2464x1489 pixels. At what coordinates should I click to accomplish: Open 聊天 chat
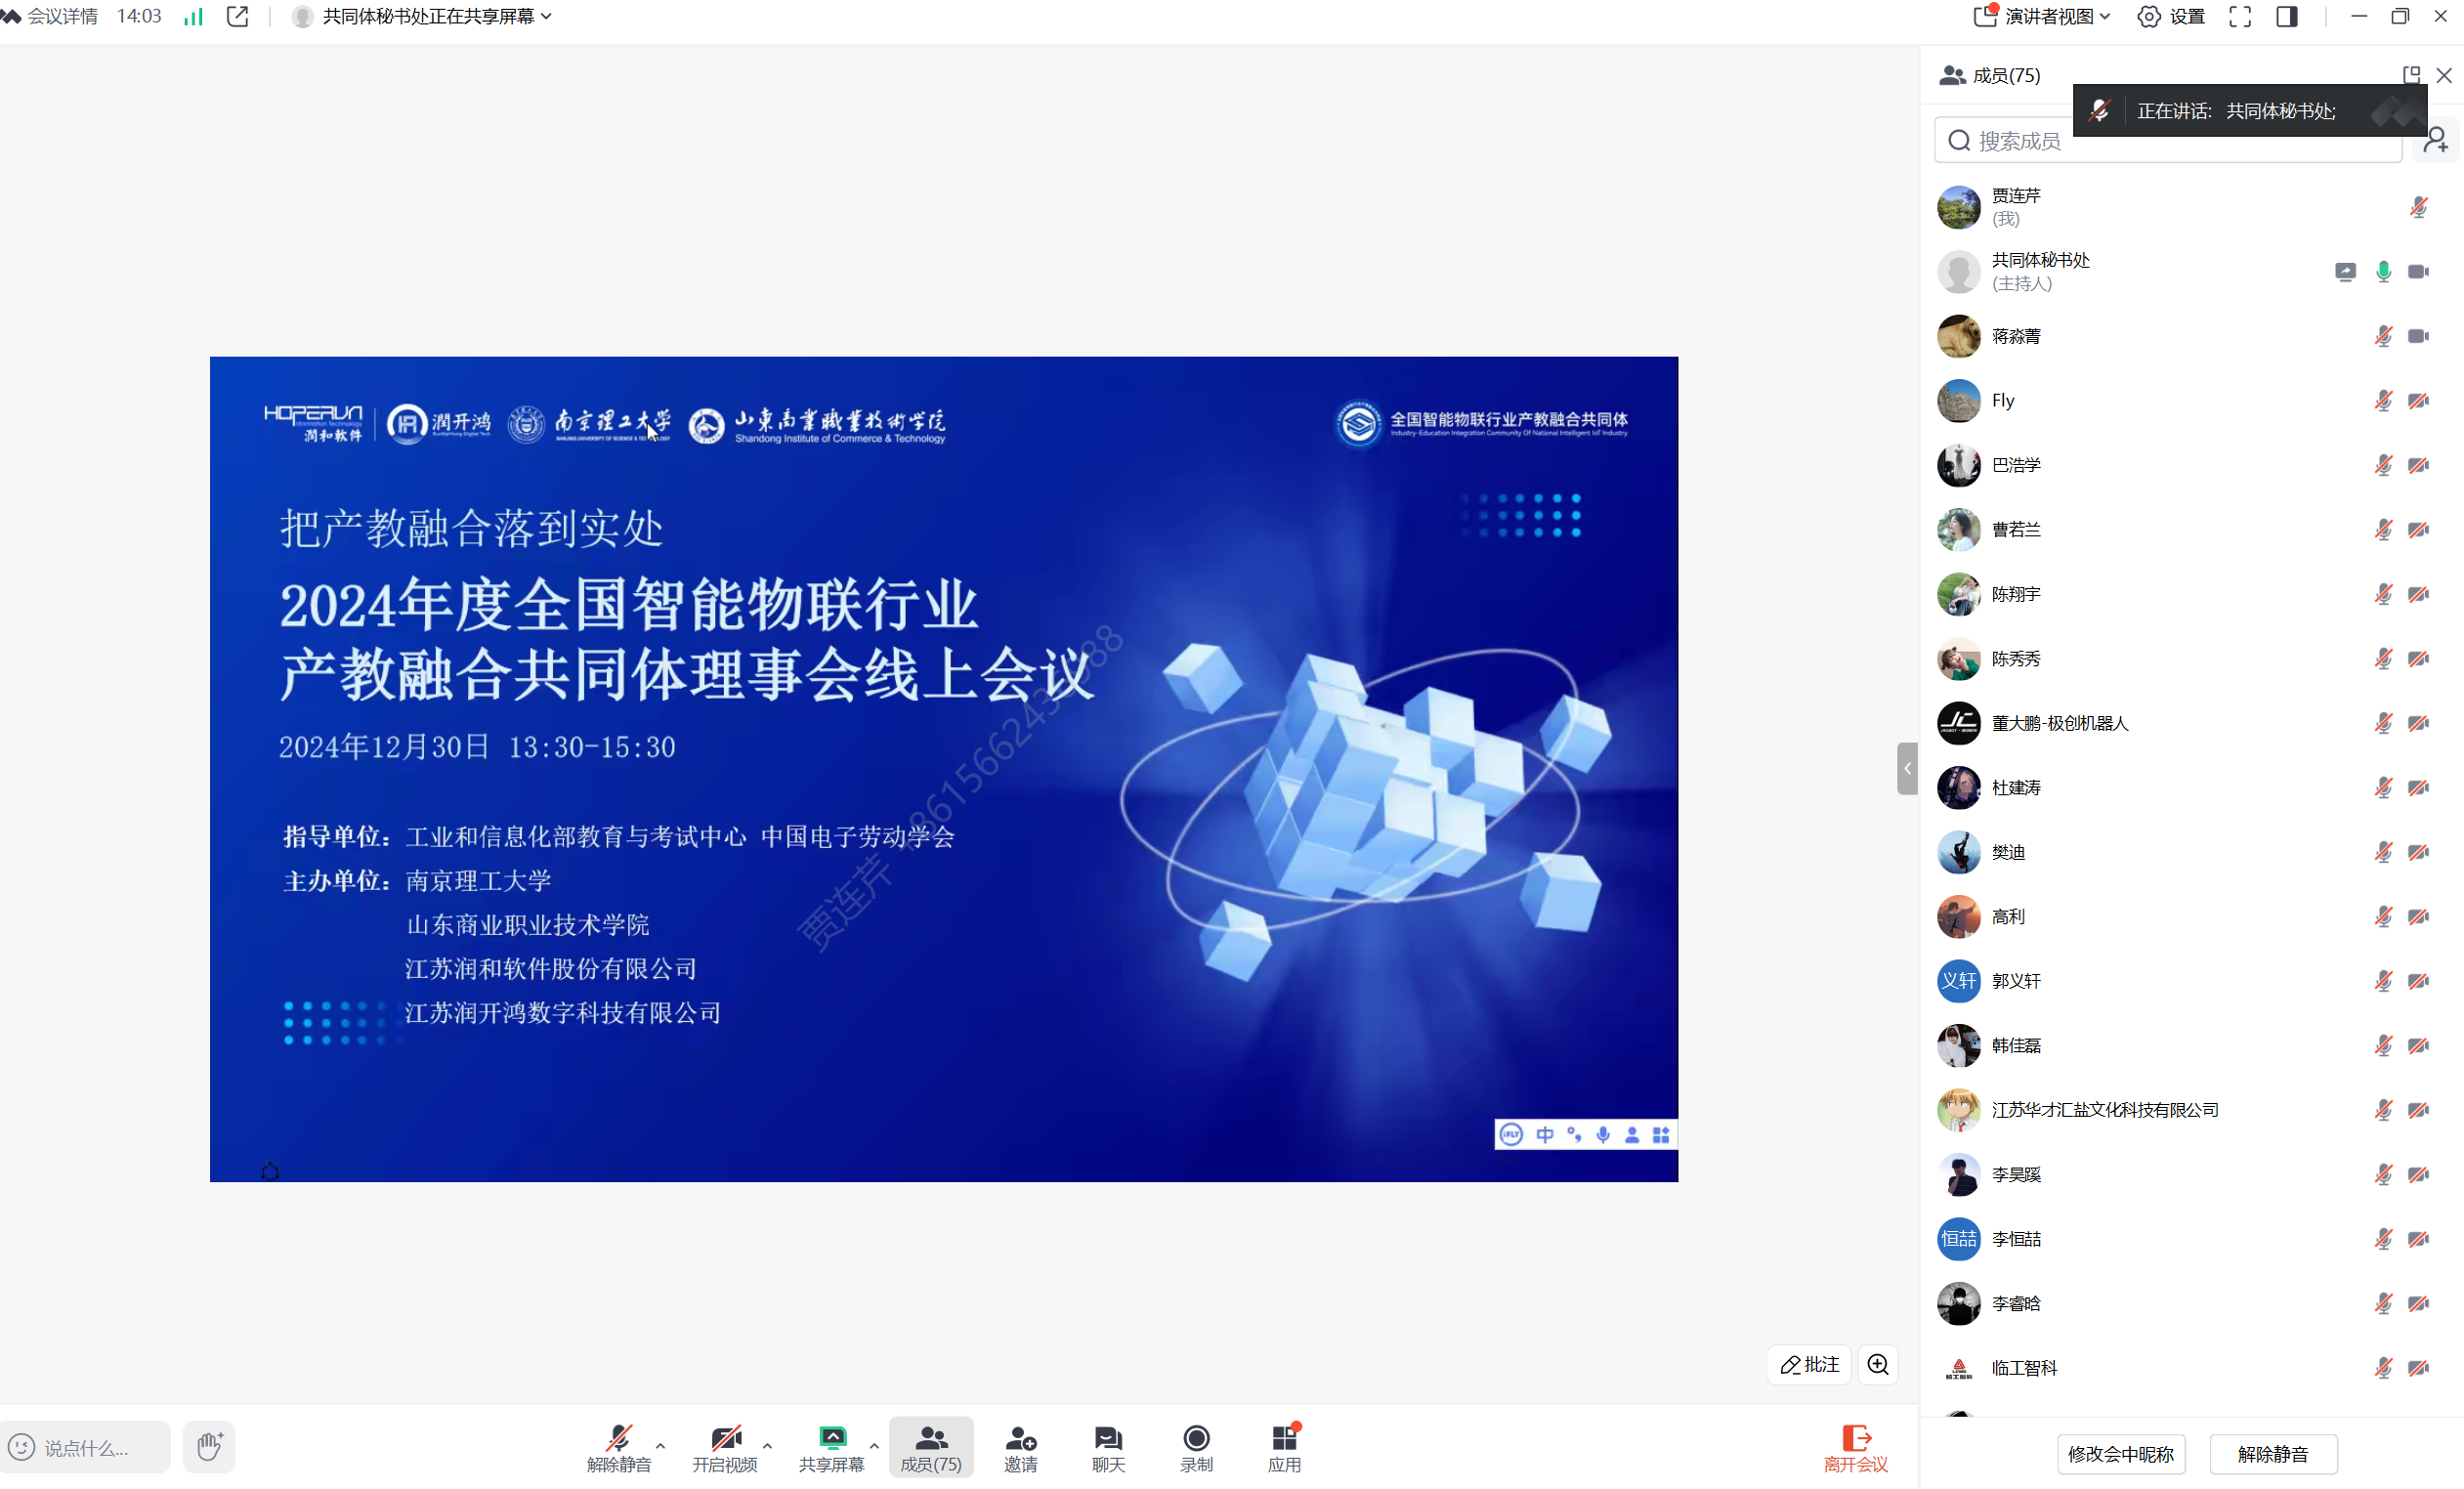coord(1108,1449)
